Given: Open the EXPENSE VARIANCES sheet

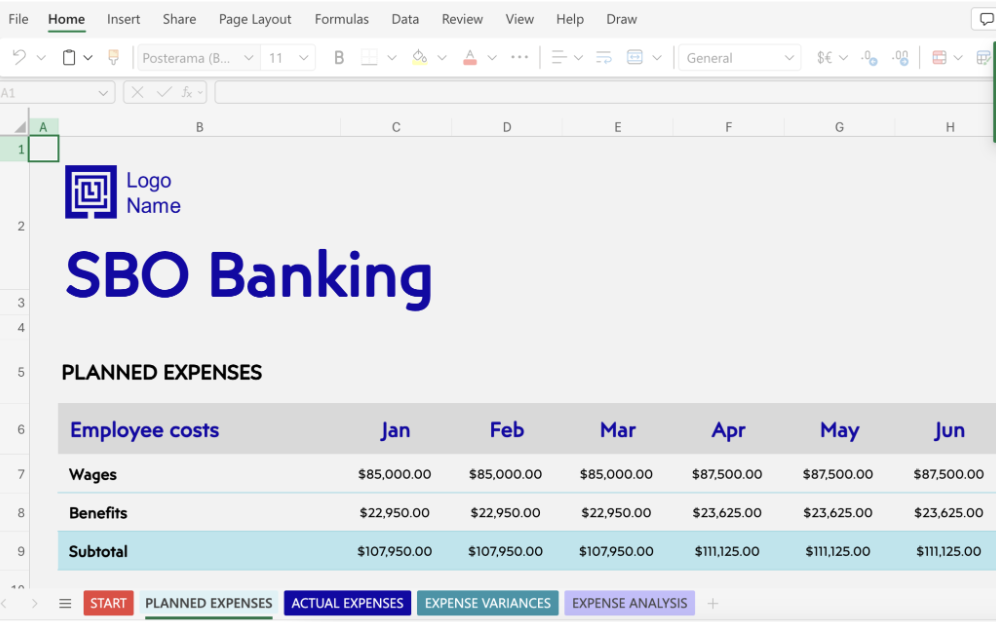Looking at the screenshot, I should coord(488,603).
